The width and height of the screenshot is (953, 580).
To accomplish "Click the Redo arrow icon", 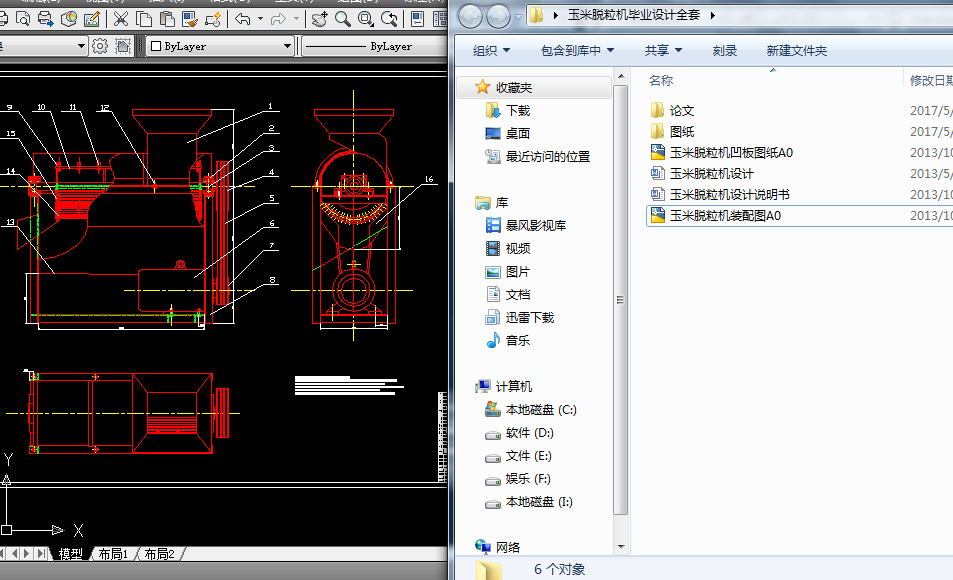I will click(x=278, y=19).
